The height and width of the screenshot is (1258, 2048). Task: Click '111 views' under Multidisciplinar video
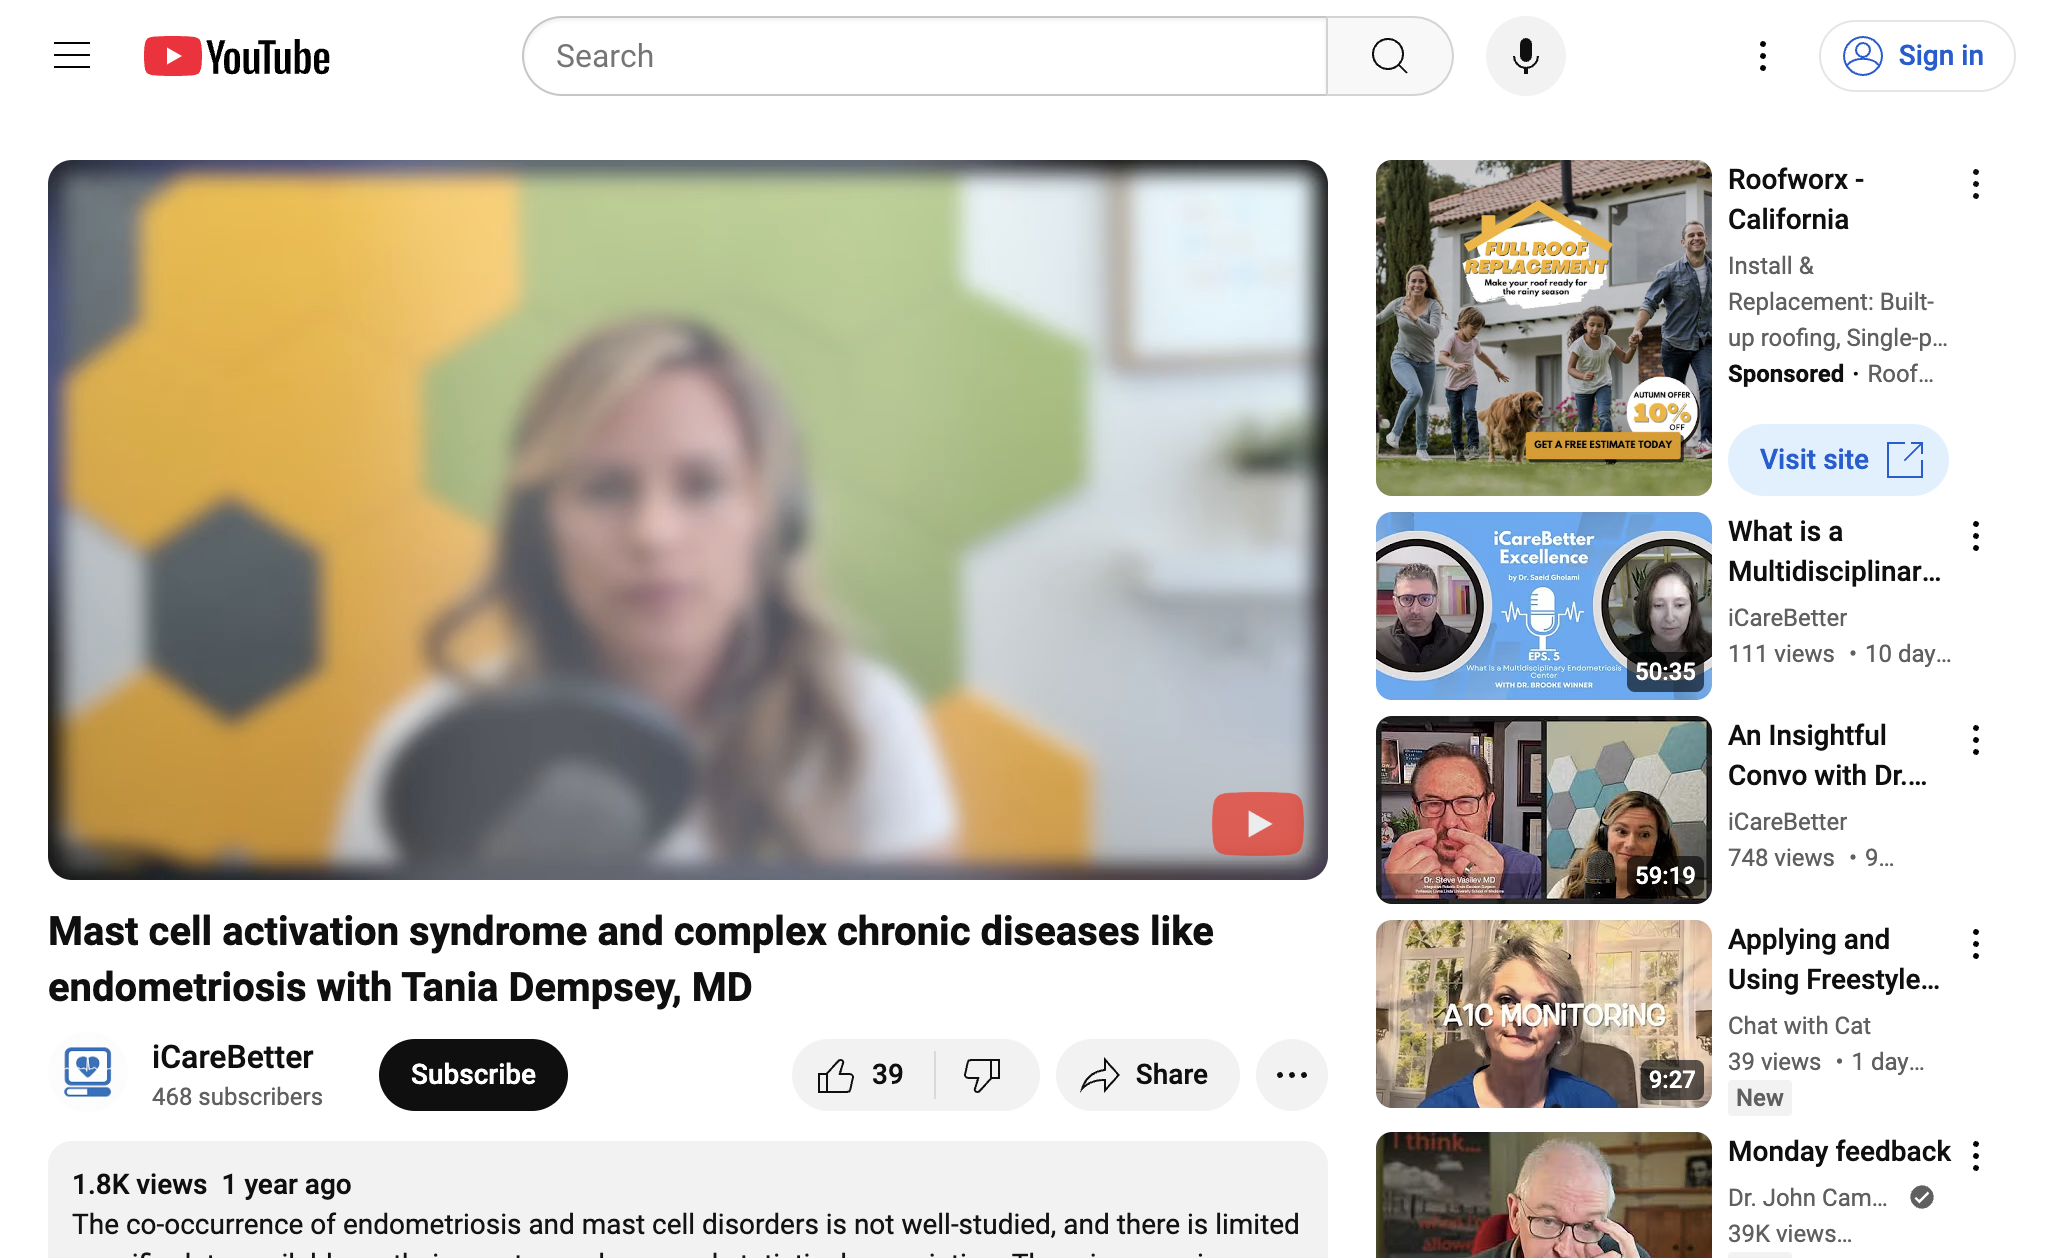pos(1781,654)
